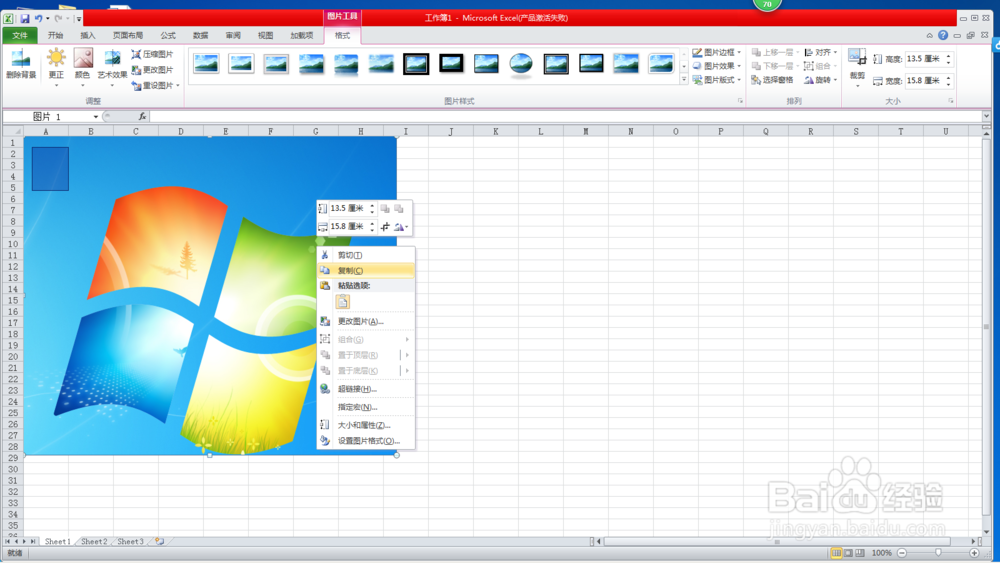Screen dimensions: 1000x563
Task: Go to first sheet navigation arrow
Action: [x=8, y=541]
